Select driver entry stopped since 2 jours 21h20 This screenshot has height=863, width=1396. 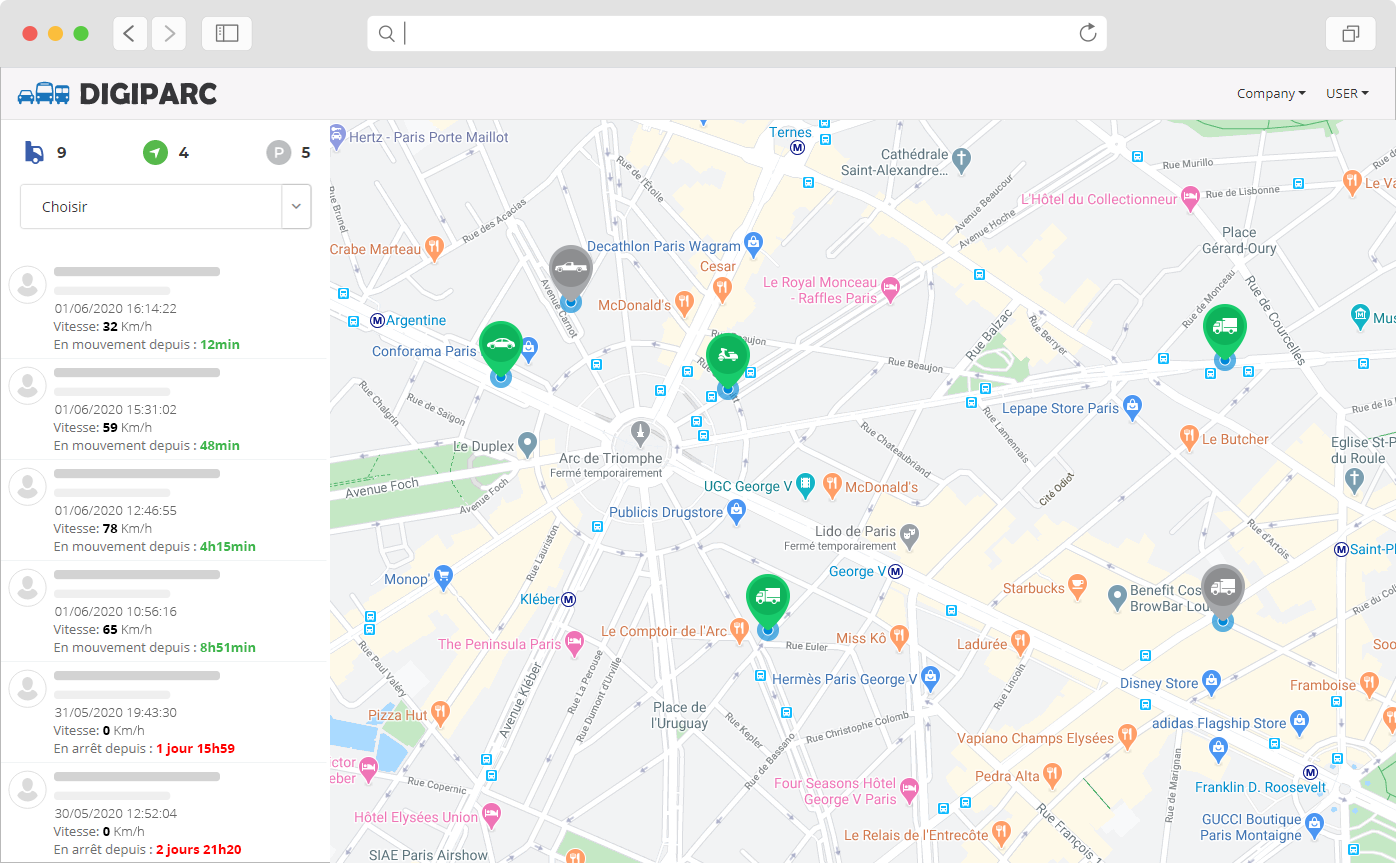(165, 812)
